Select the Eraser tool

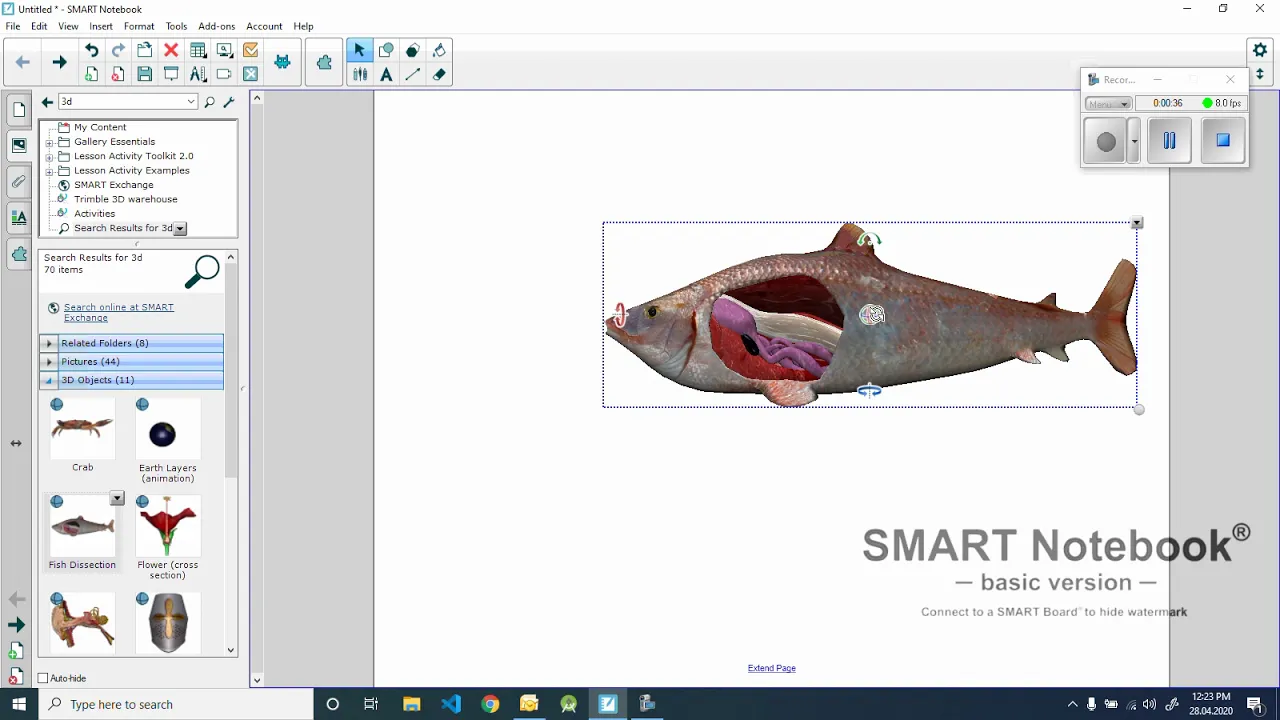[439, 74]
